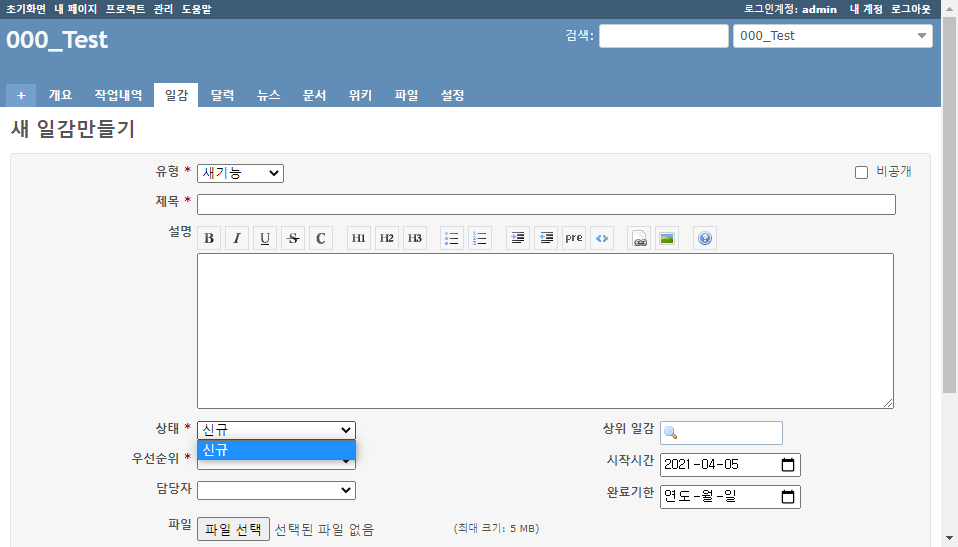
Task: Insert Heading 1 with H1 button
Action: pyautogui.click(x=359, y=238)
